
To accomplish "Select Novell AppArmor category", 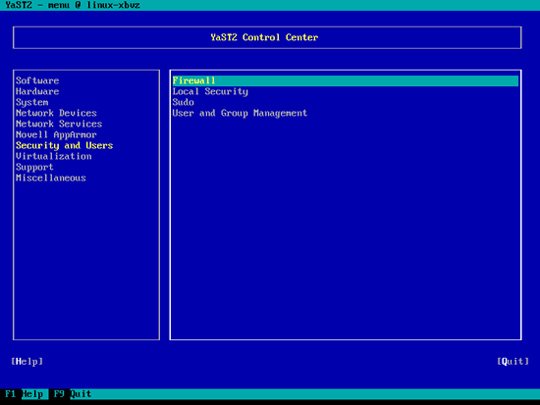I will 56,135.
